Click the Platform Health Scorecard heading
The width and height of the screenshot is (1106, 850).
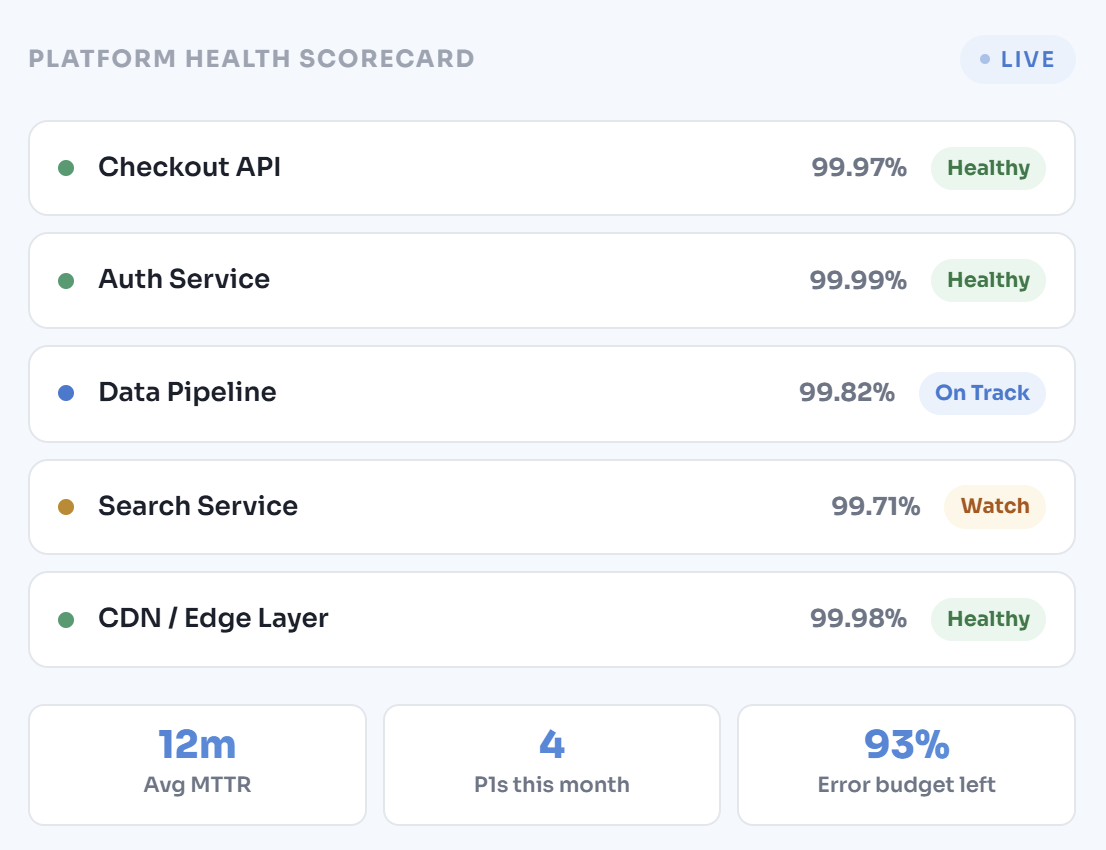tap(252, 59)
